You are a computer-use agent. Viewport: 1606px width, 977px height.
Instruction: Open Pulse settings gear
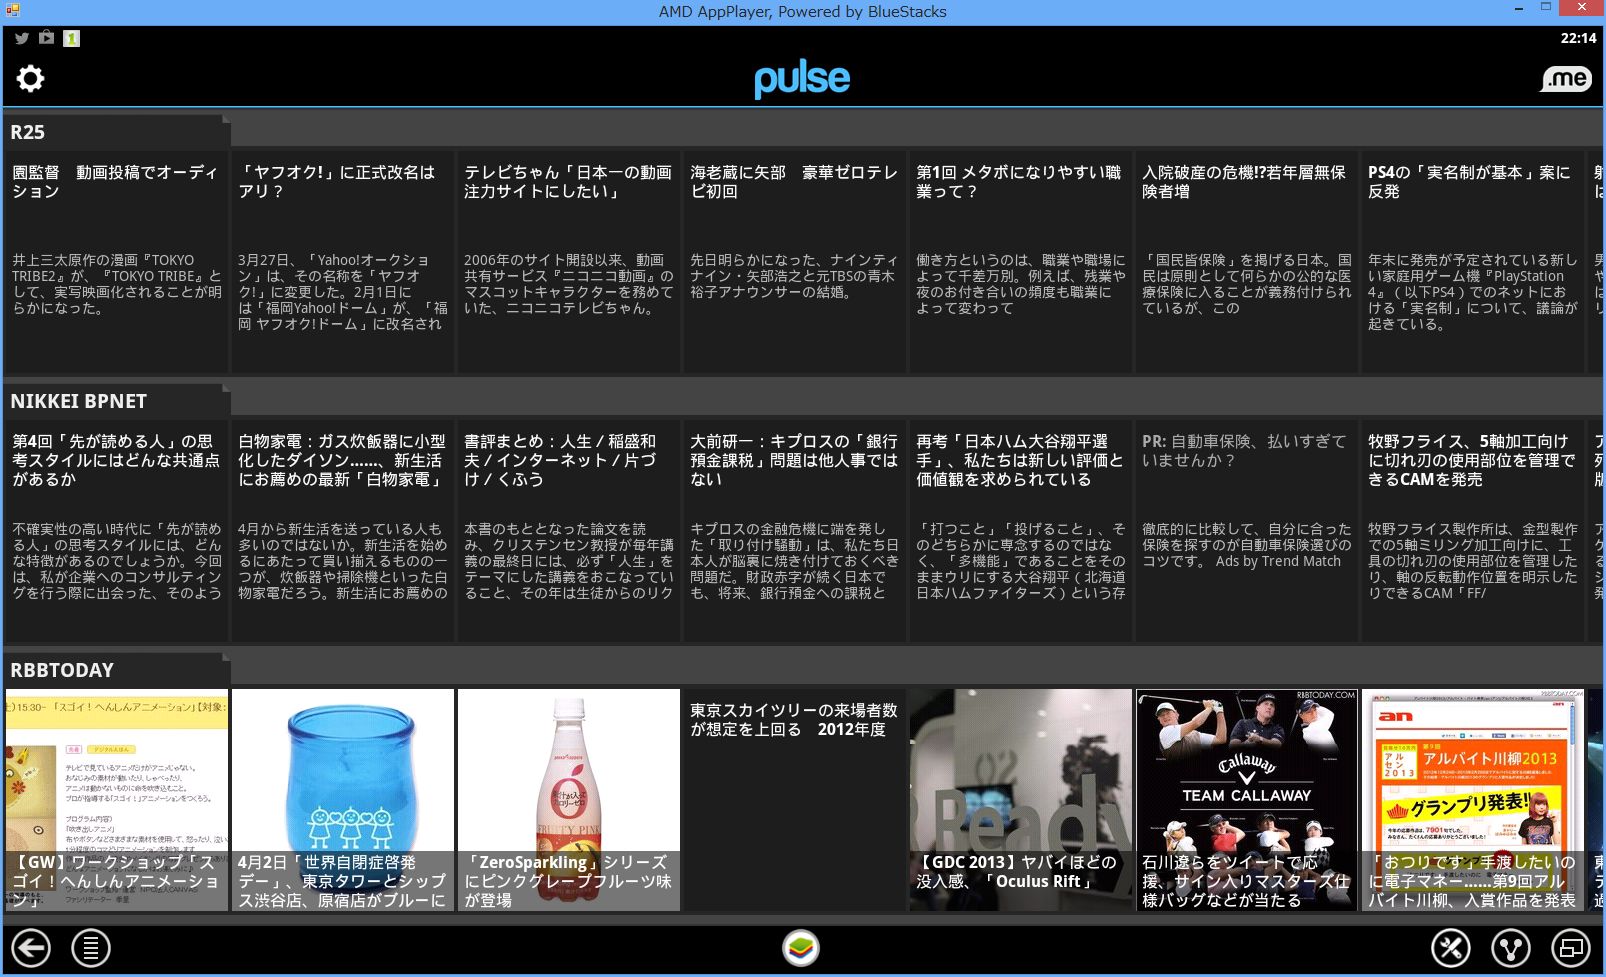(31, 78)
